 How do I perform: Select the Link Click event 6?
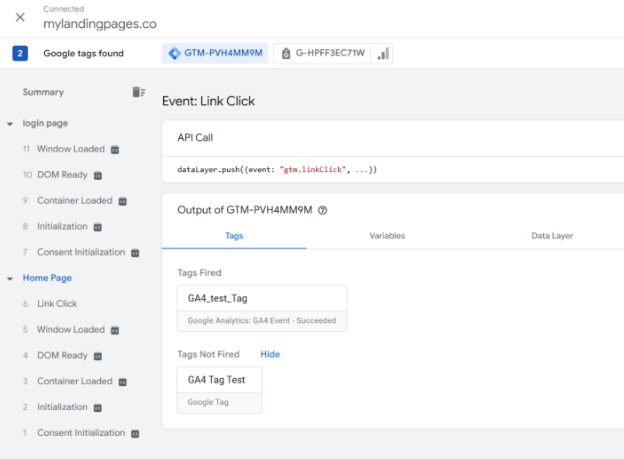tap(56, 304)
